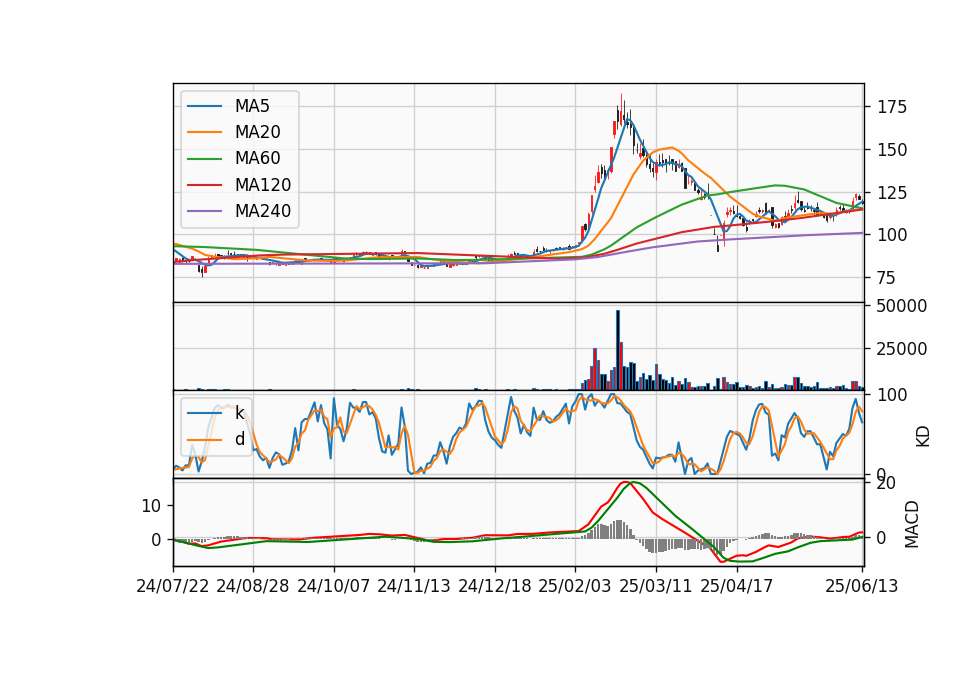The width and height of the screenshot is (960, 690).
Task: Click the tallest volume bar
Action: click(618, 350)
